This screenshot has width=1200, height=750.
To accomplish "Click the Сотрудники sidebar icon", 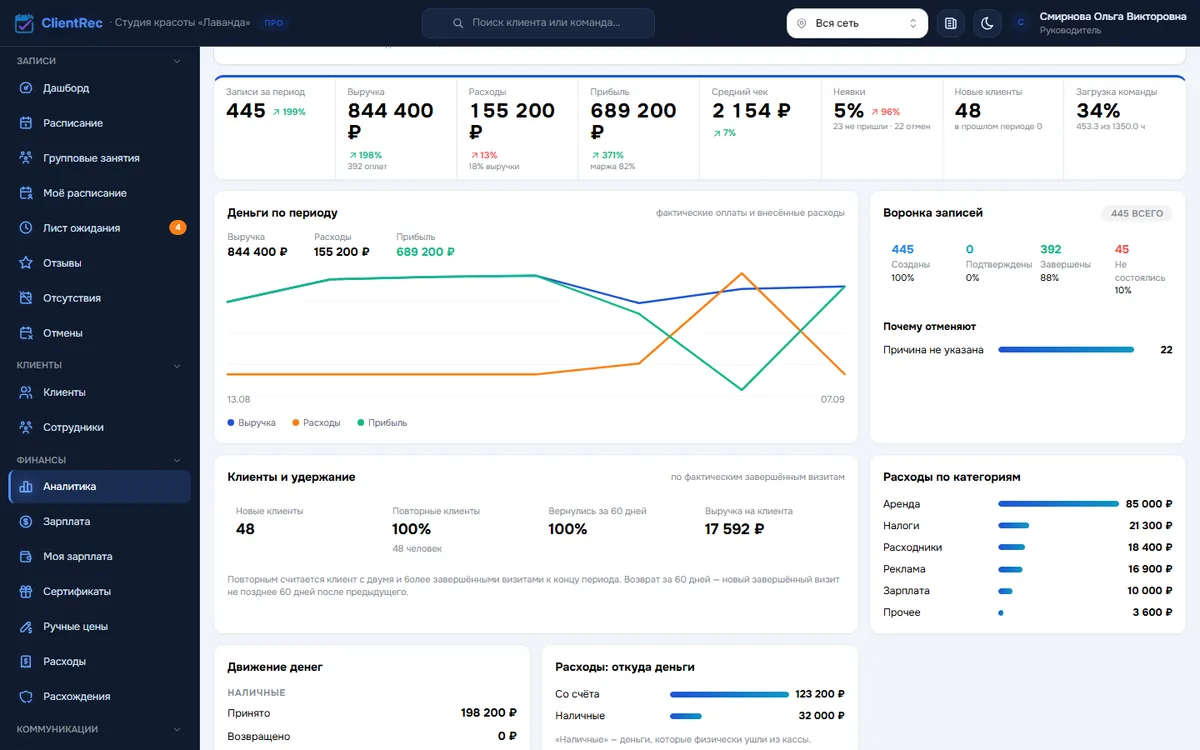I will pyautogui.click(x=26, y=427).
